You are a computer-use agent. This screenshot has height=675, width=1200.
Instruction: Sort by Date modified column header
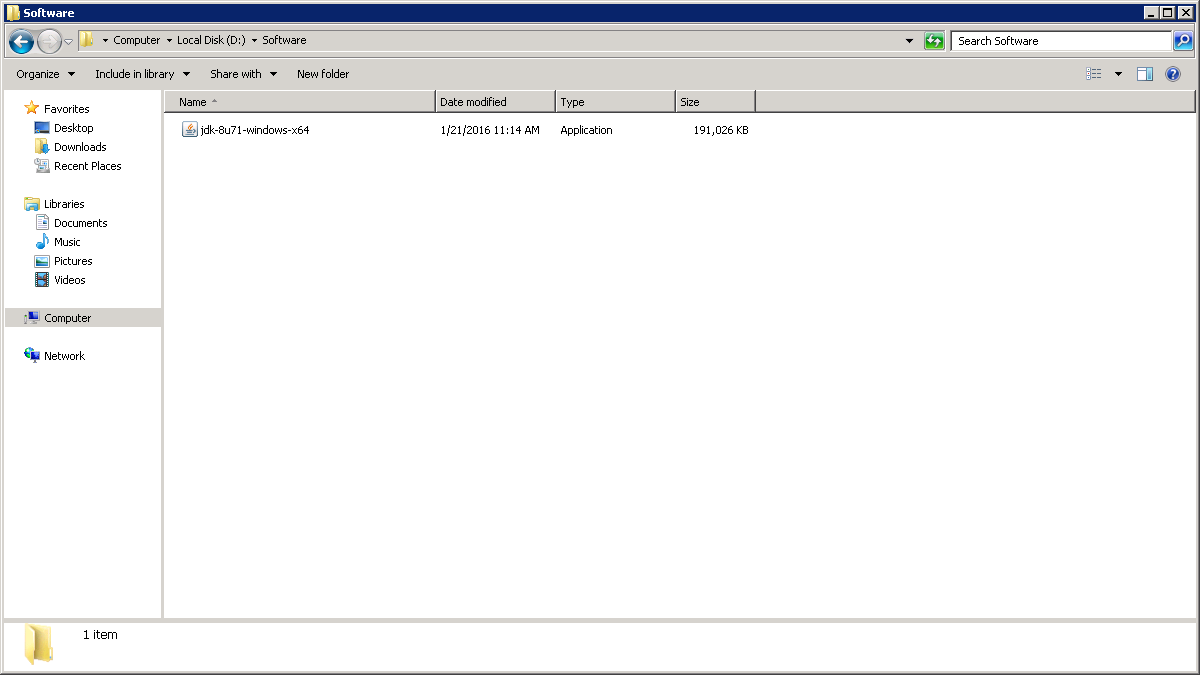click(x=495, y=102)
